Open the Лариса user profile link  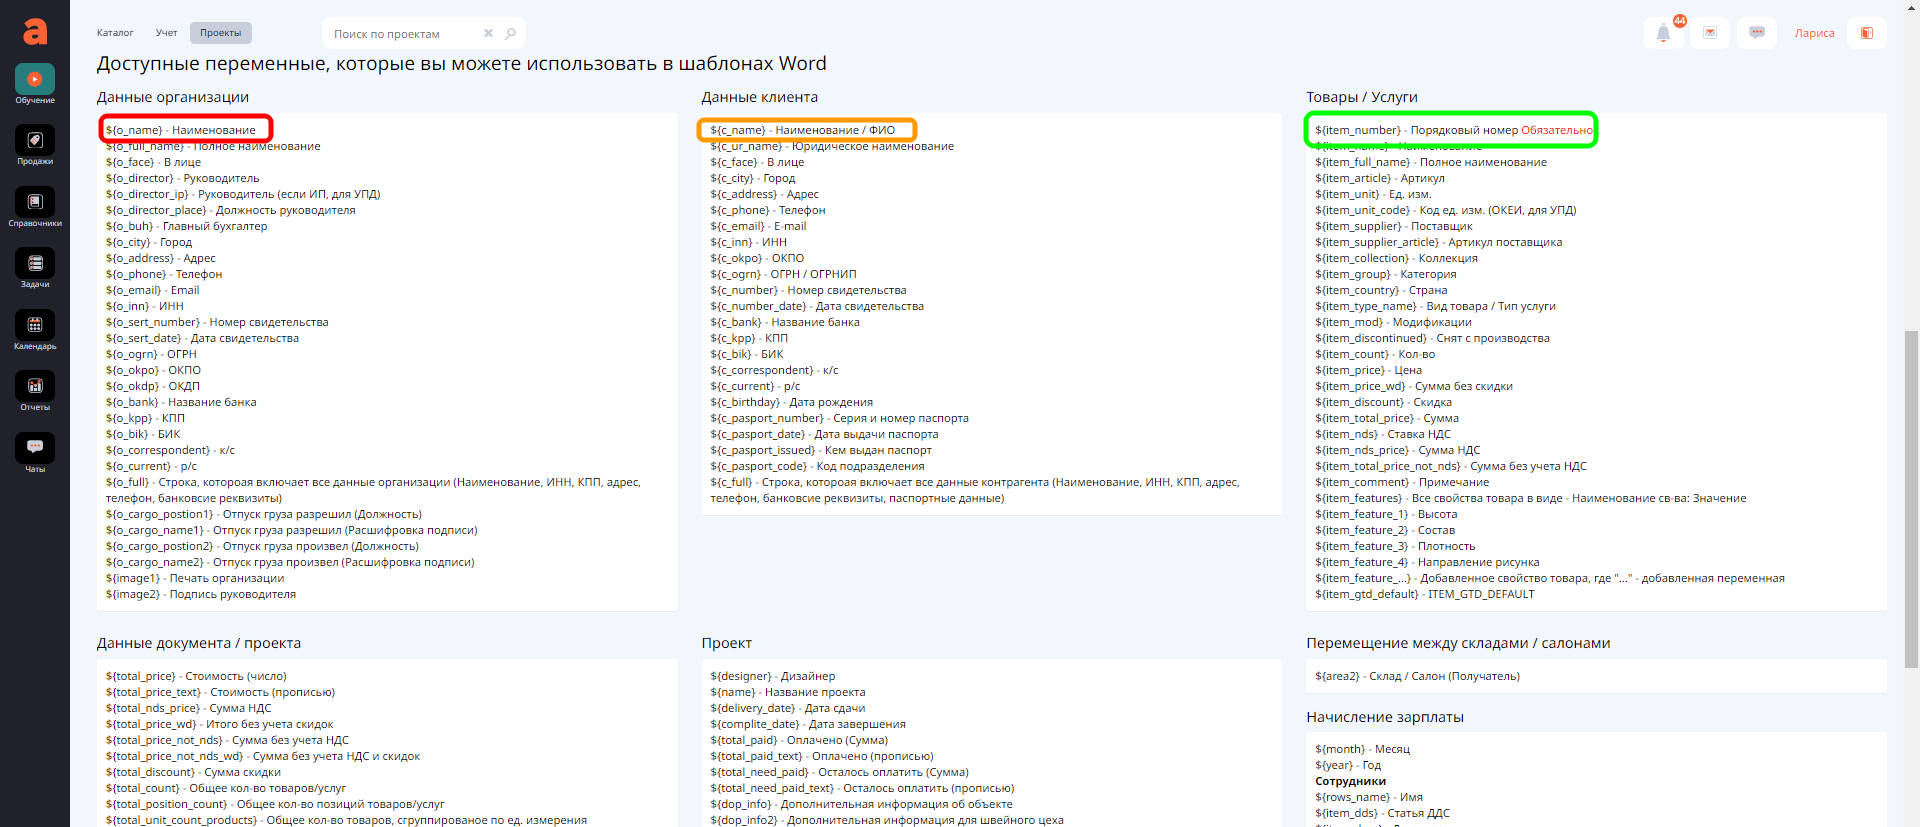point(1814,33)
